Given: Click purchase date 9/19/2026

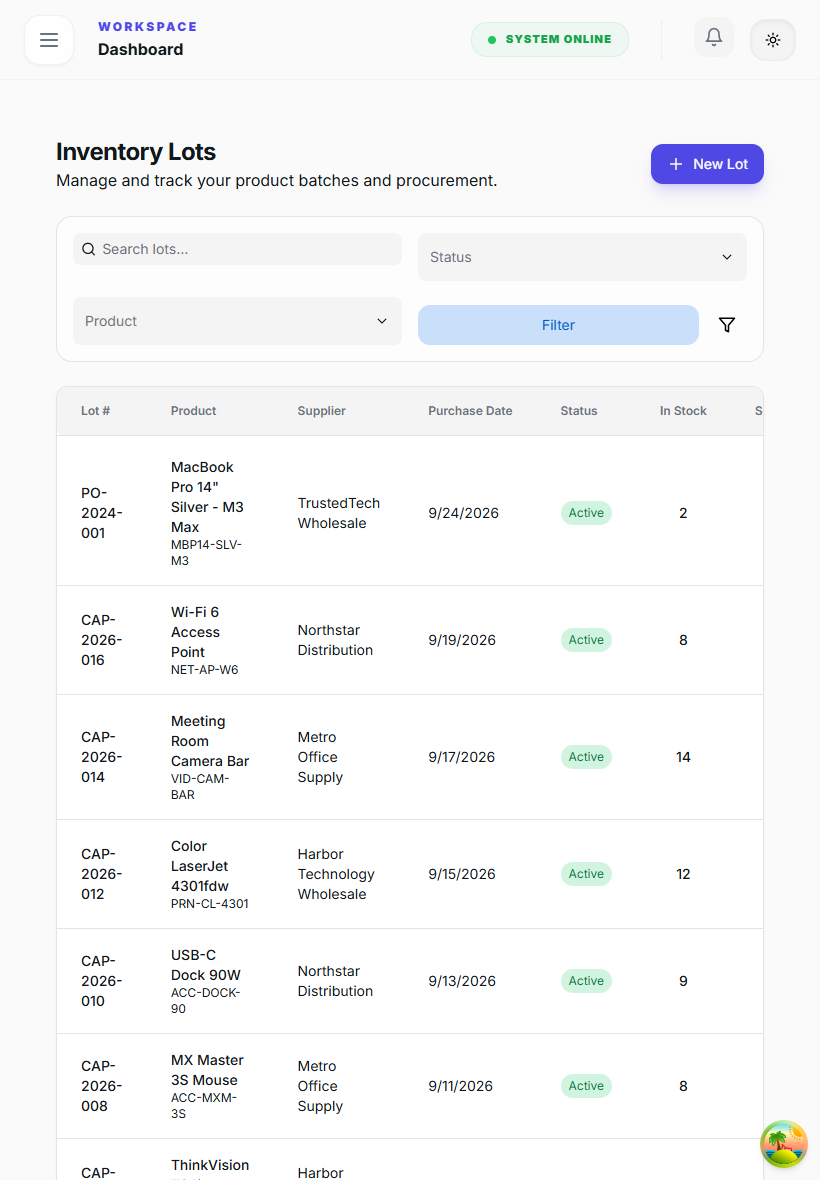Looking at the screenshot, I should tap(462, 640).
